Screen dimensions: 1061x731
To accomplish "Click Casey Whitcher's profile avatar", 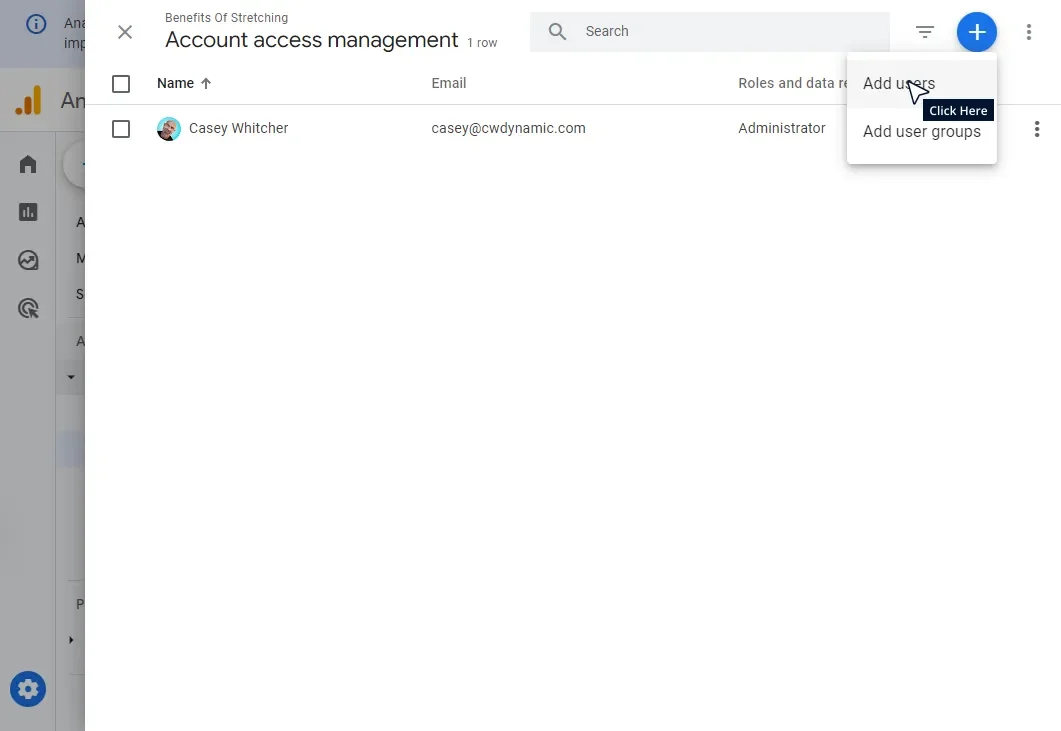I will pyautogui.click(x=168, y=128).
